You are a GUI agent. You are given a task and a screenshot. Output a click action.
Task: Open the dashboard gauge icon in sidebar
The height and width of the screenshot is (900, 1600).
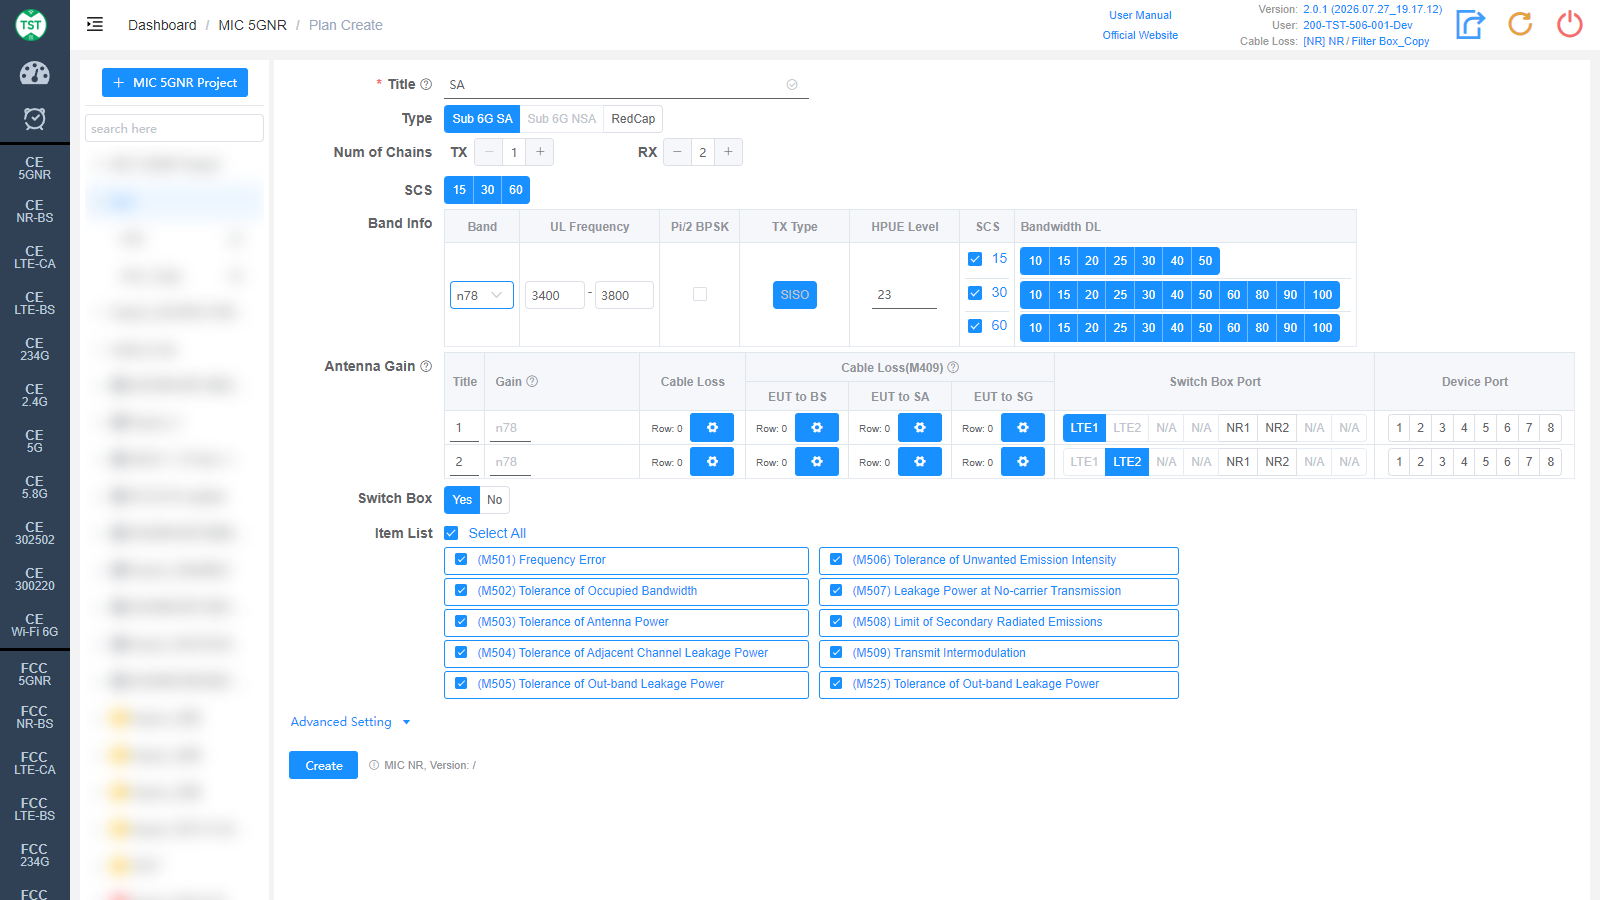click(x=34, y=73)
